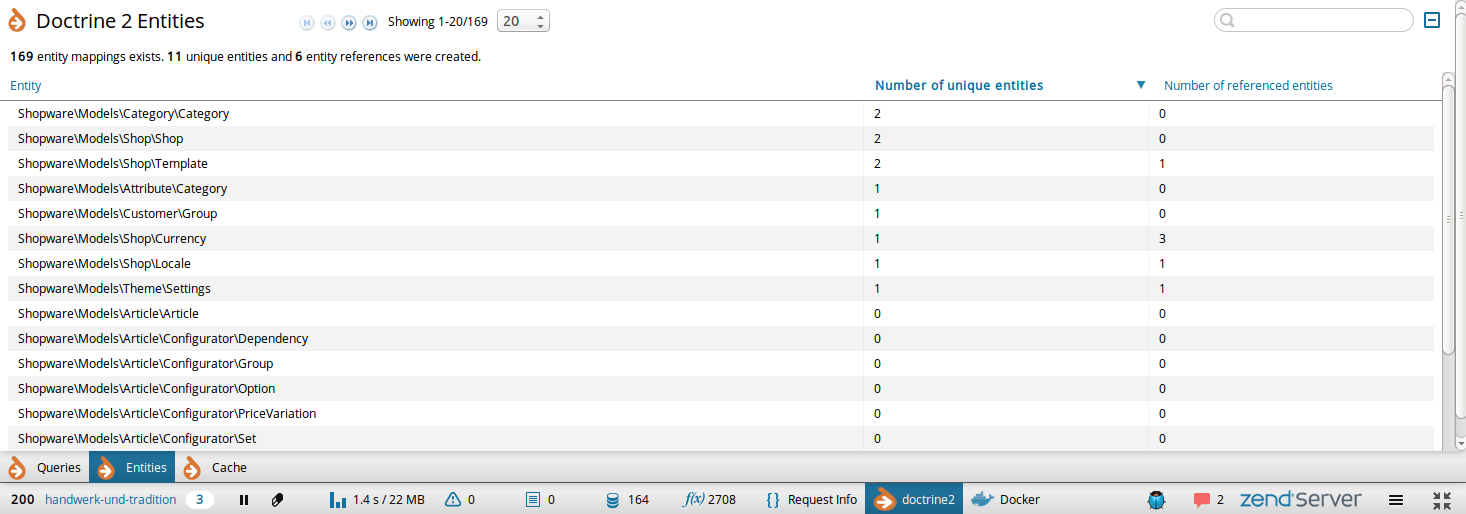Click the Zend Server logo
1466x514 pixels.
click(1301, 499)
